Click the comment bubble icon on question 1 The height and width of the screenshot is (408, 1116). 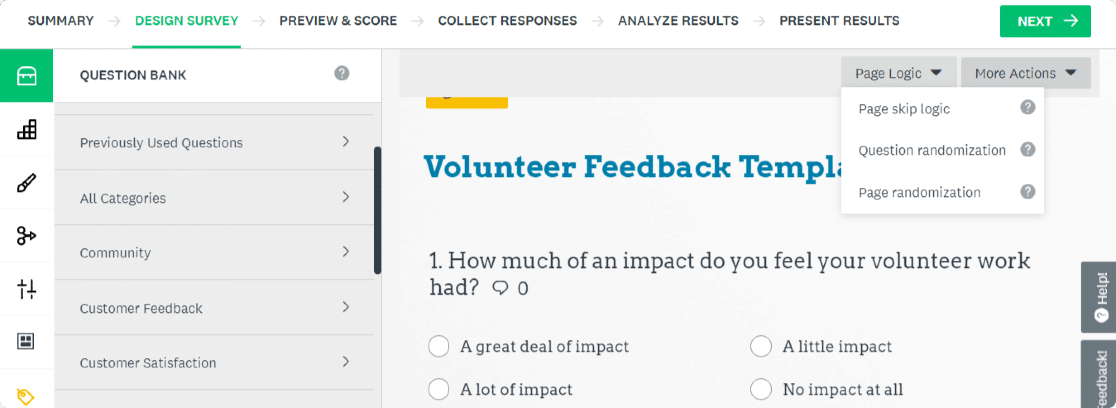tap(500, 289)
